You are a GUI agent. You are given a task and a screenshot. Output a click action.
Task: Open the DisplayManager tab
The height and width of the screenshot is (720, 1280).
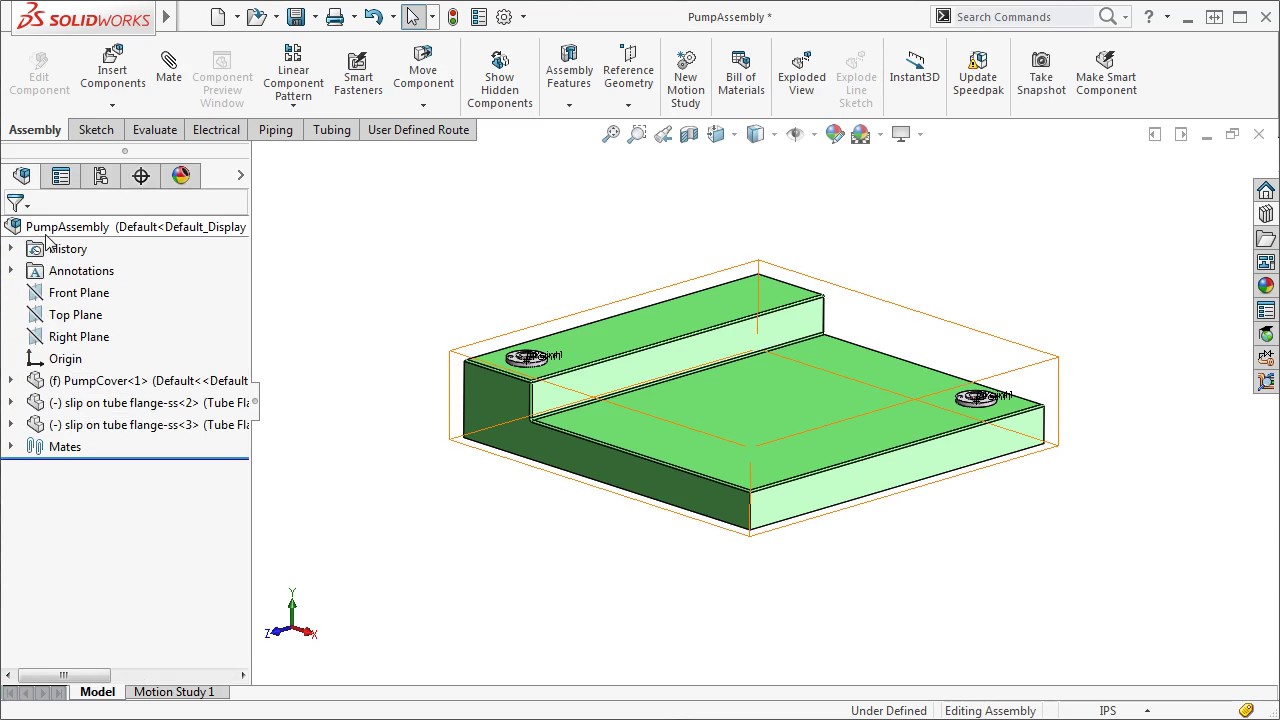click(x=181, y=176)
